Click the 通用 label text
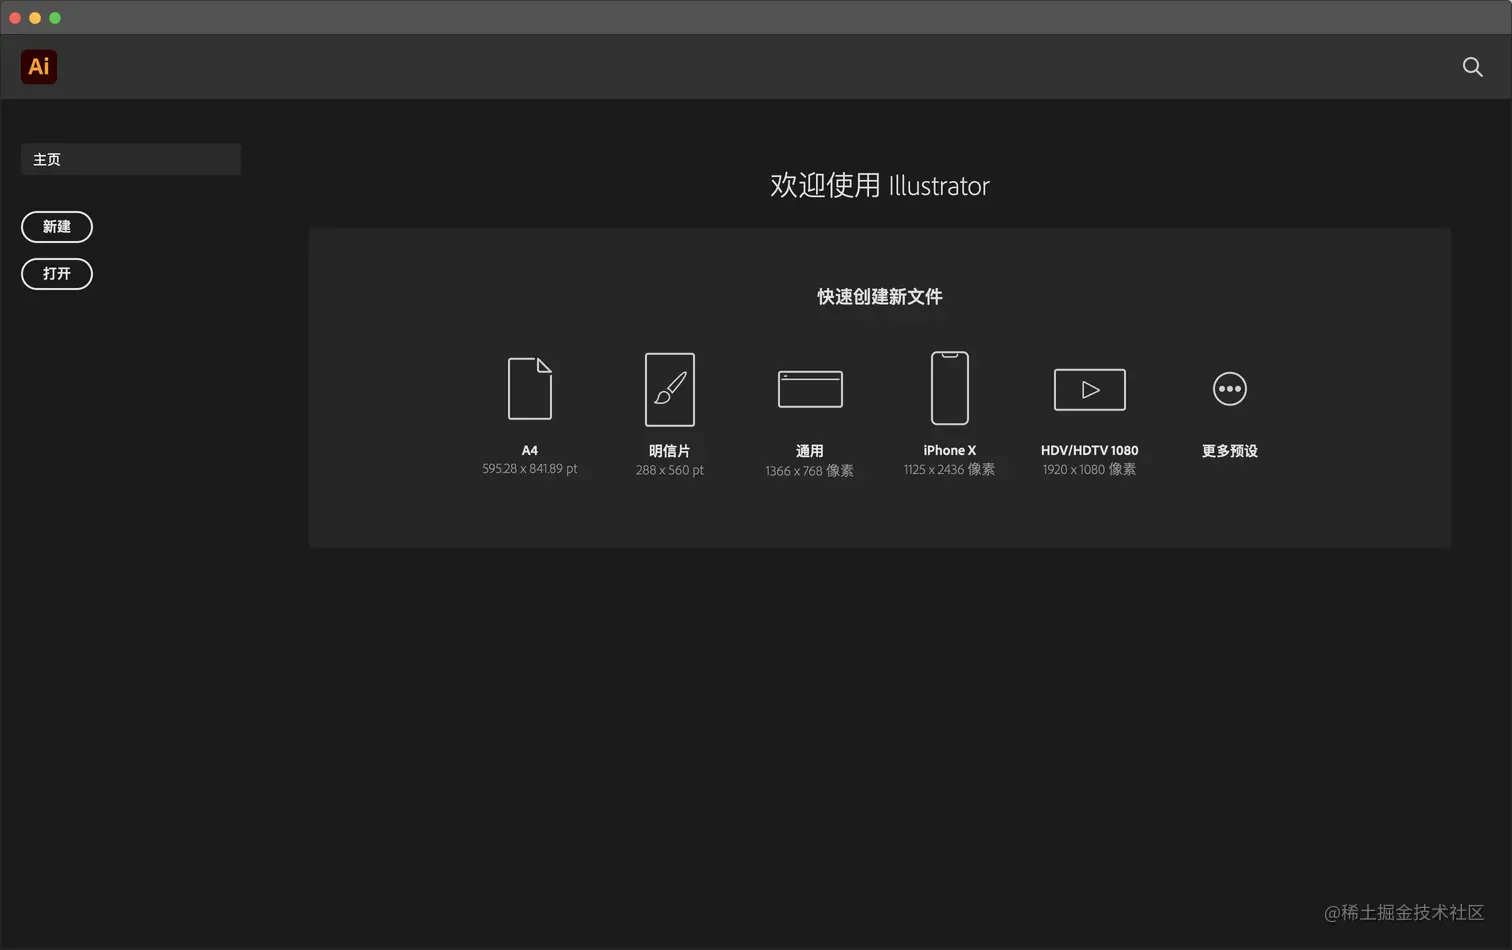 click(810, 451)
